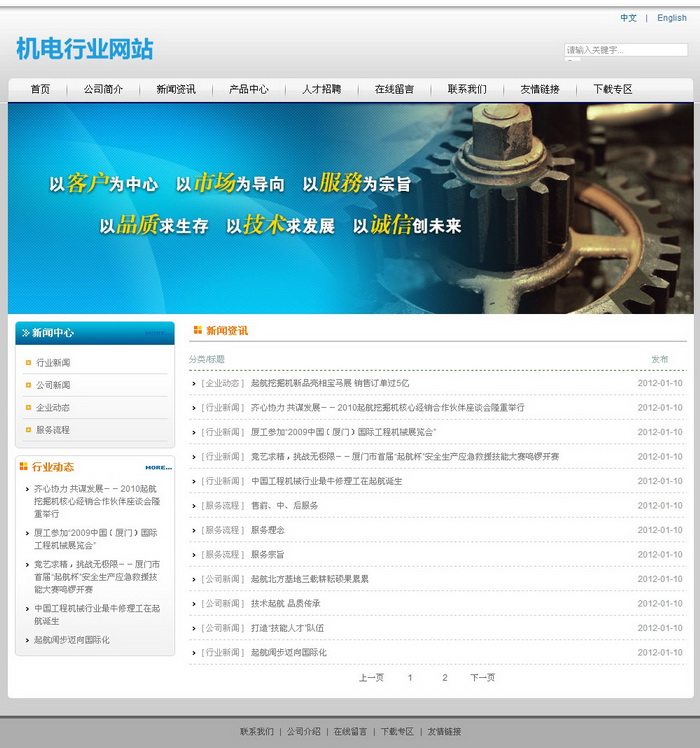Open article 技术起航 品质传承
This screenshot has height=748, width=700.
[285, 604]
